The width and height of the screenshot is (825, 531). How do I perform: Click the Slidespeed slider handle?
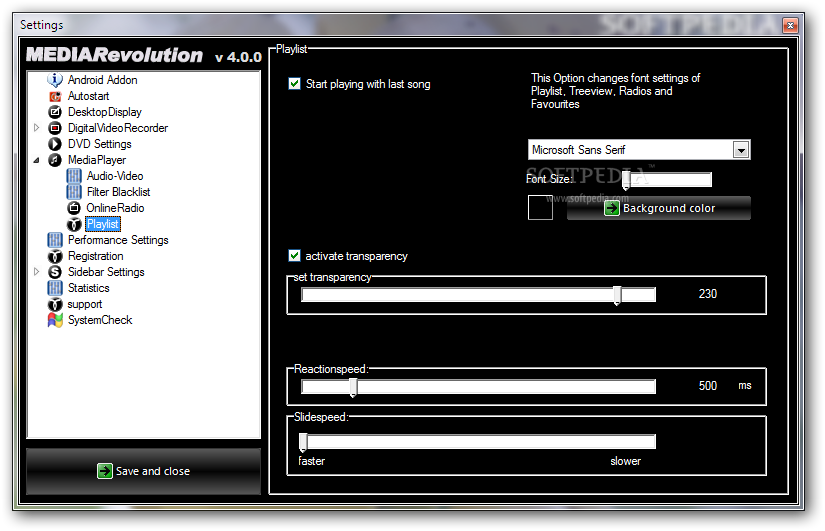coord(303,443)
